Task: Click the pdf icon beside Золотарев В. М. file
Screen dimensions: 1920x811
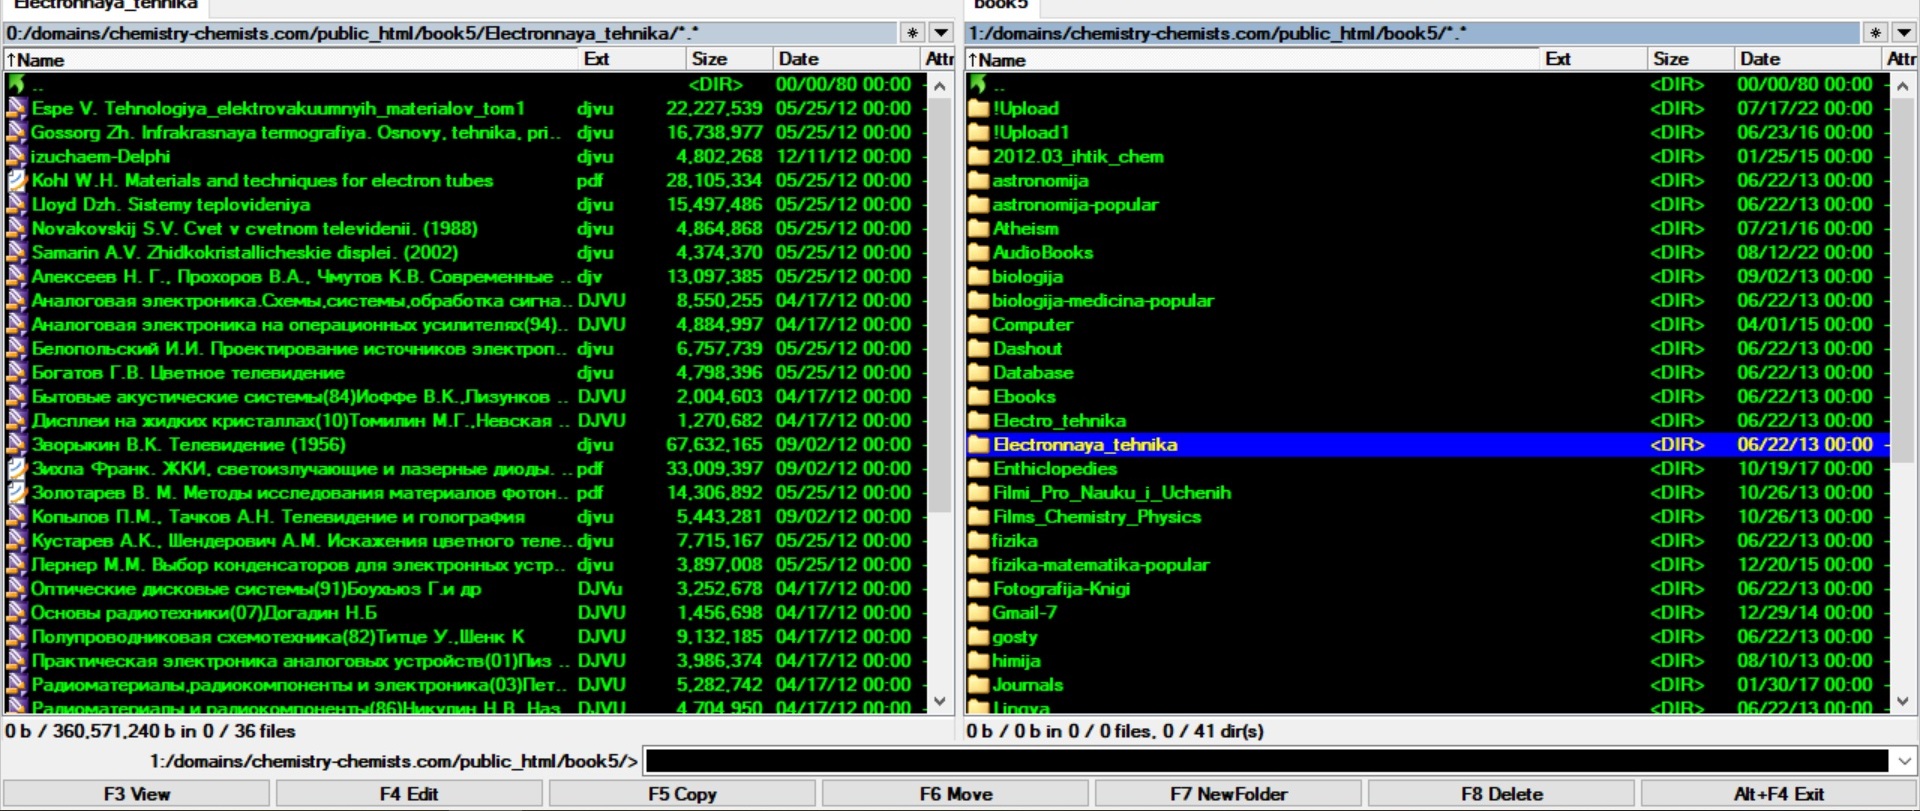Action: 16,492
